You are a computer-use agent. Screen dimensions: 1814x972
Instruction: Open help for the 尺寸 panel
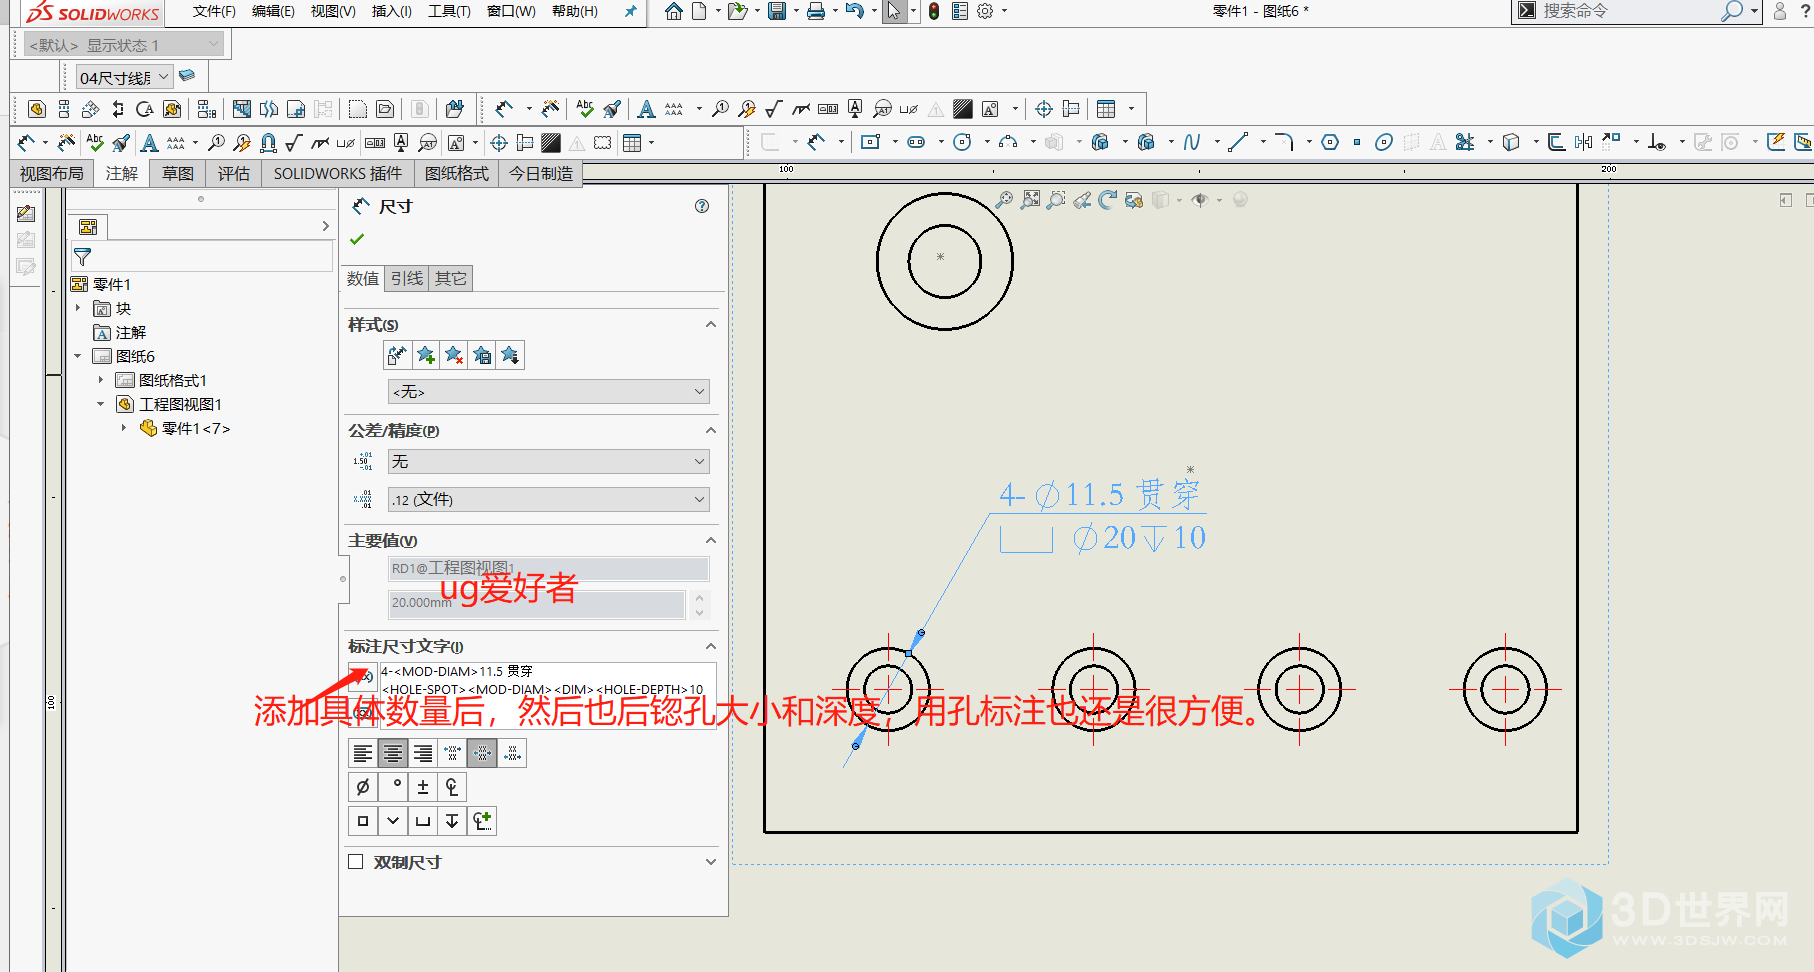pyautogui.click(x=702, y=206)
